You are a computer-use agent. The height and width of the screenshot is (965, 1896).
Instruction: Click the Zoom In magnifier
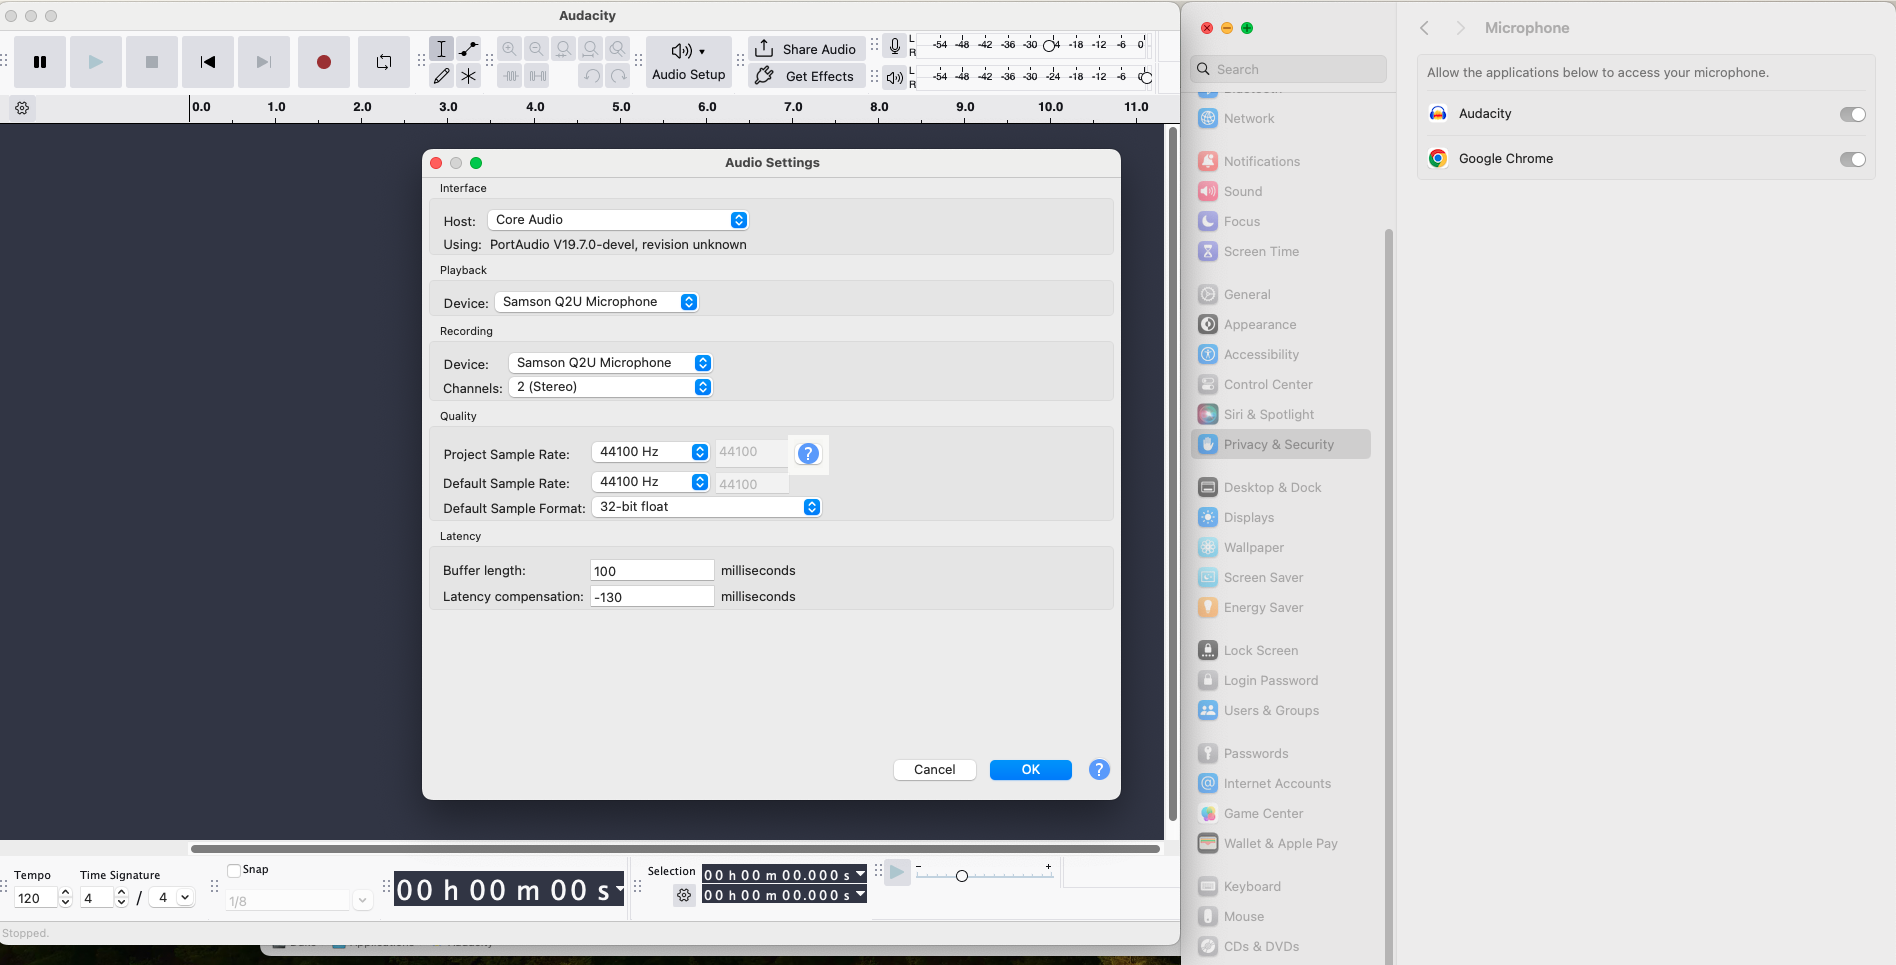(x=510, y=49)
